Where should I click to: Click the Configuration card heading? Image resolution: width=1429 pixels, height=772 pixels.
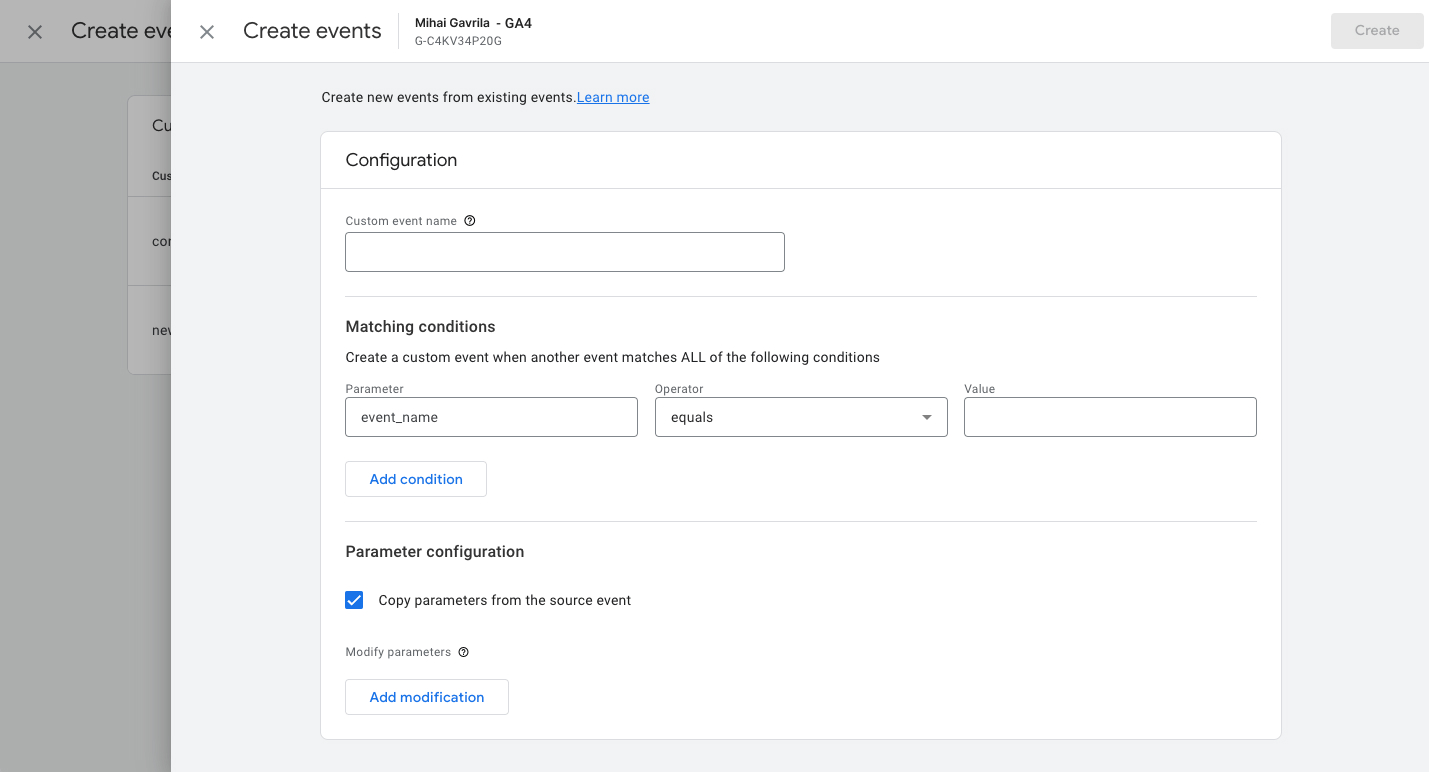tap(401, 160)
